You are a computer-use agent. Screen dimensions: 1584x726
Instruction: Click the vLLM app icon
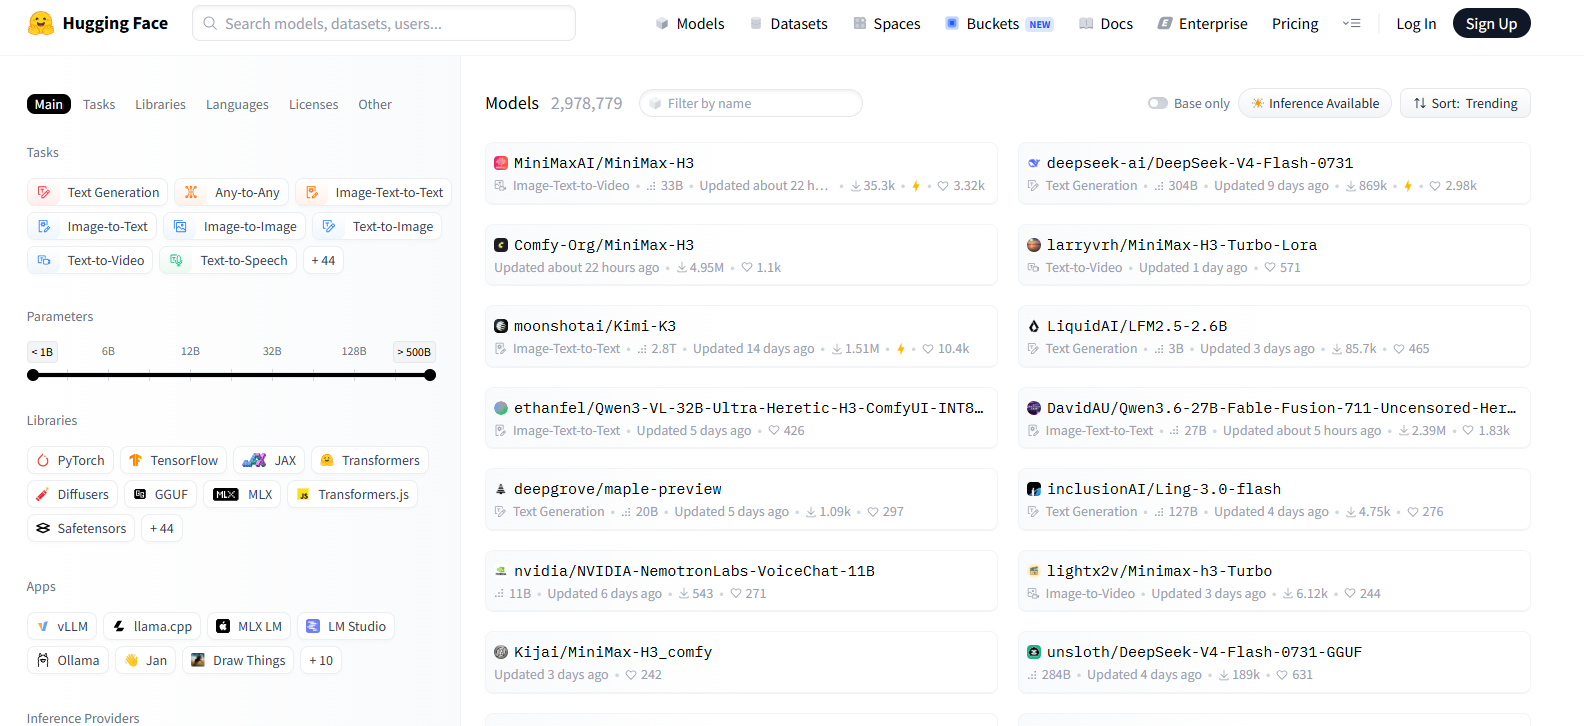43,627
